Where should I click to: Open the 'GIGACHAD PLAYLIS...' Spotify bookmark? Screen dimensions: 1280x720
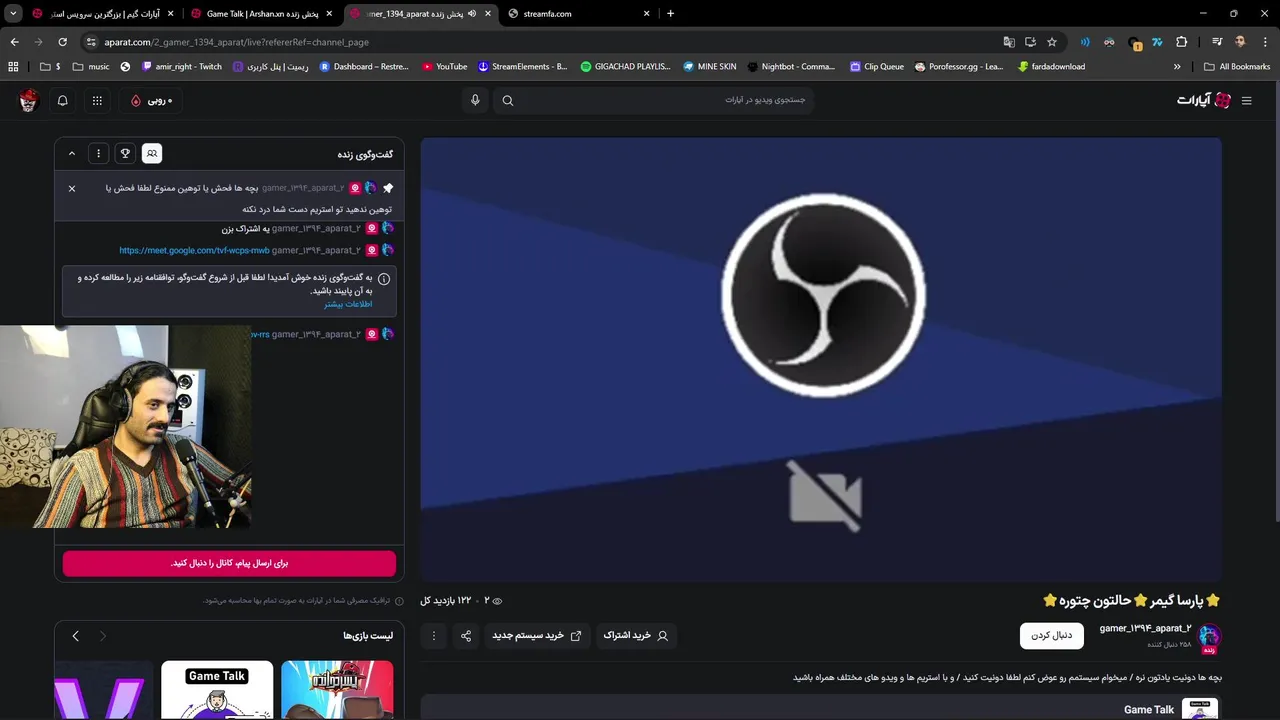point(625,67)
